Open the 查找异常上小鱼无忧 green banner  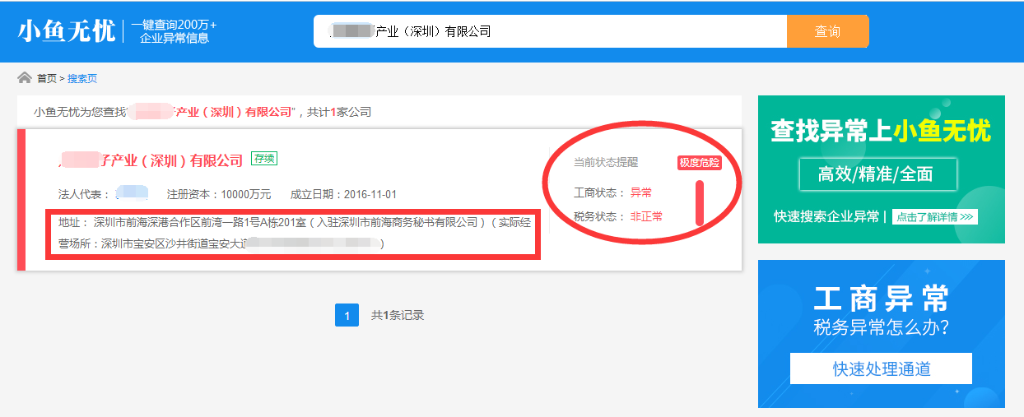881,170
